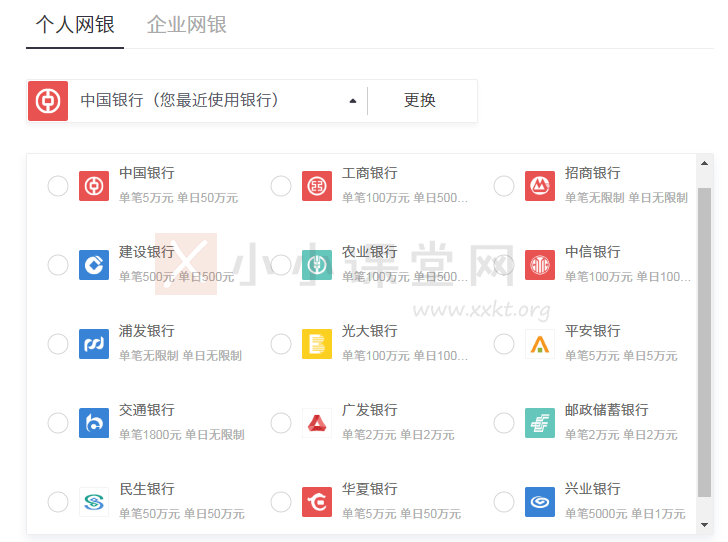The width and height of the screenshot is (728, 542).
Task: Click the 中国银行 name in the bank list
Action: 147,173
